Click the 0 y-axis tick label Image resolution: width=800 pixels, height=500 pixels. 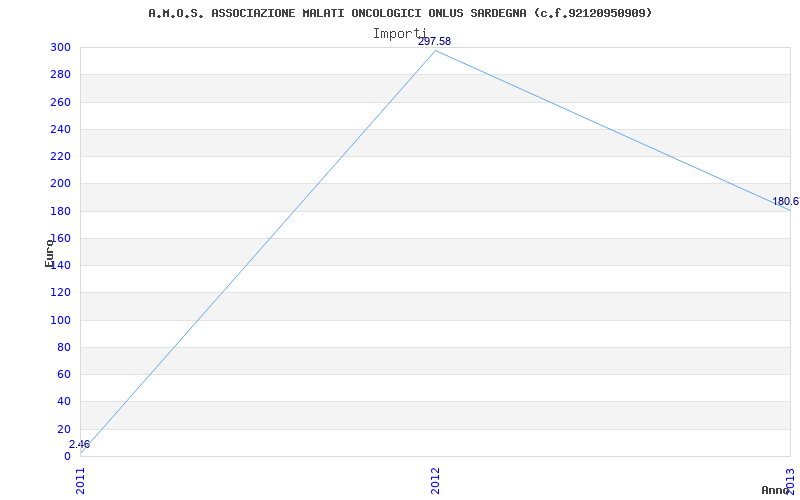(x=67, y=456)
